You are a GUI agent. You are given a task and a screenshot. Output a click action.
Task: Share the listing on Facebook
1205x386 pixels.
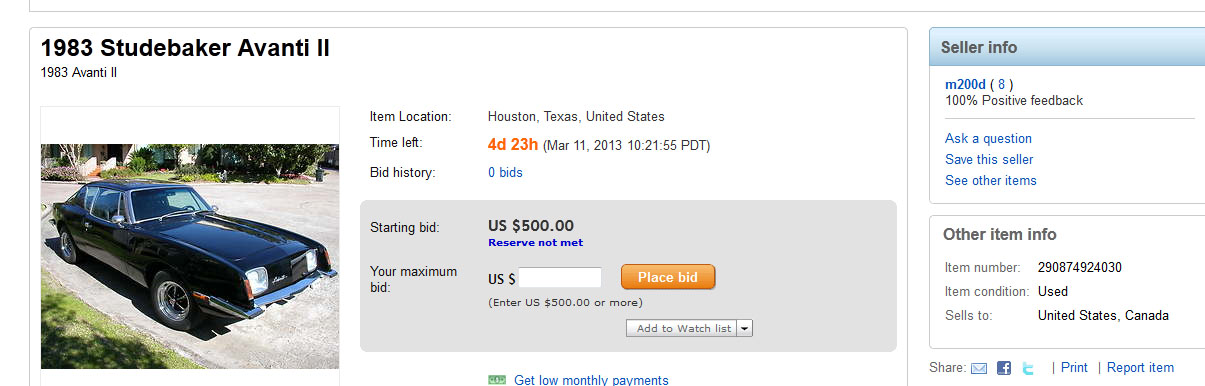[1004, 368]
